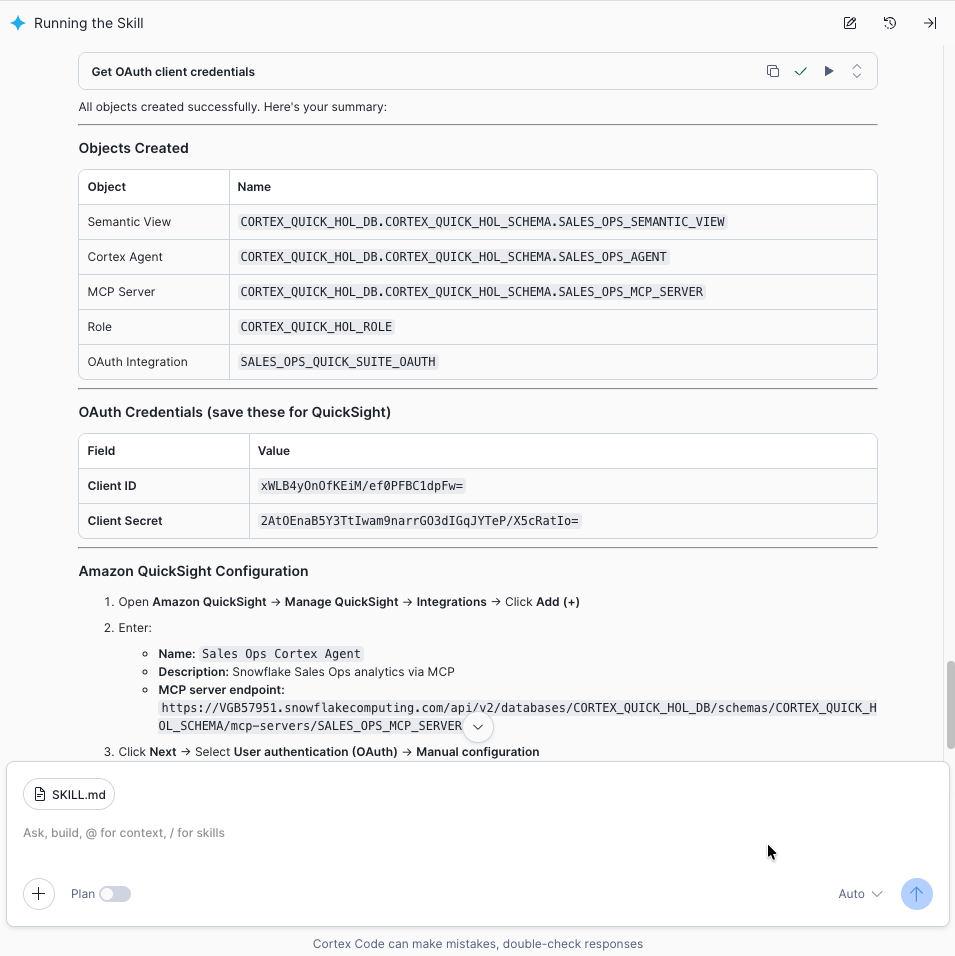This screenshot has height=956, width=955.
Task: Select the Client ID value xWLB4yOnOfKEiM
Action: [x=362, y=486]
